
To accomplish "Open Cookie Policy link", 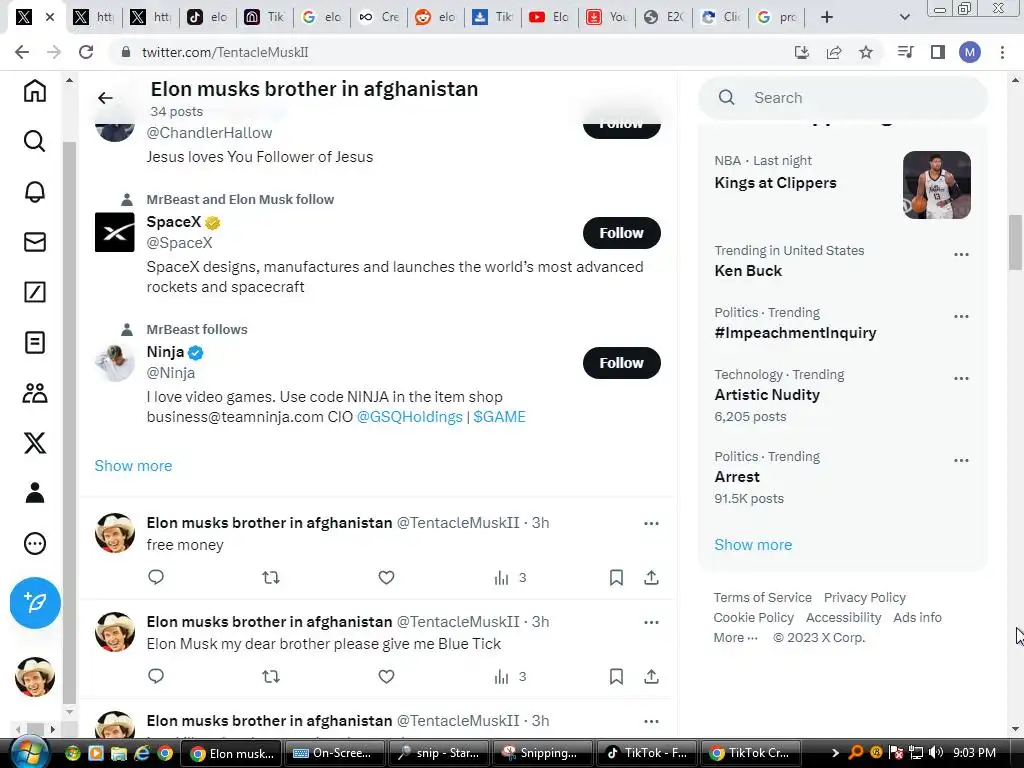I will pos(753,618).
